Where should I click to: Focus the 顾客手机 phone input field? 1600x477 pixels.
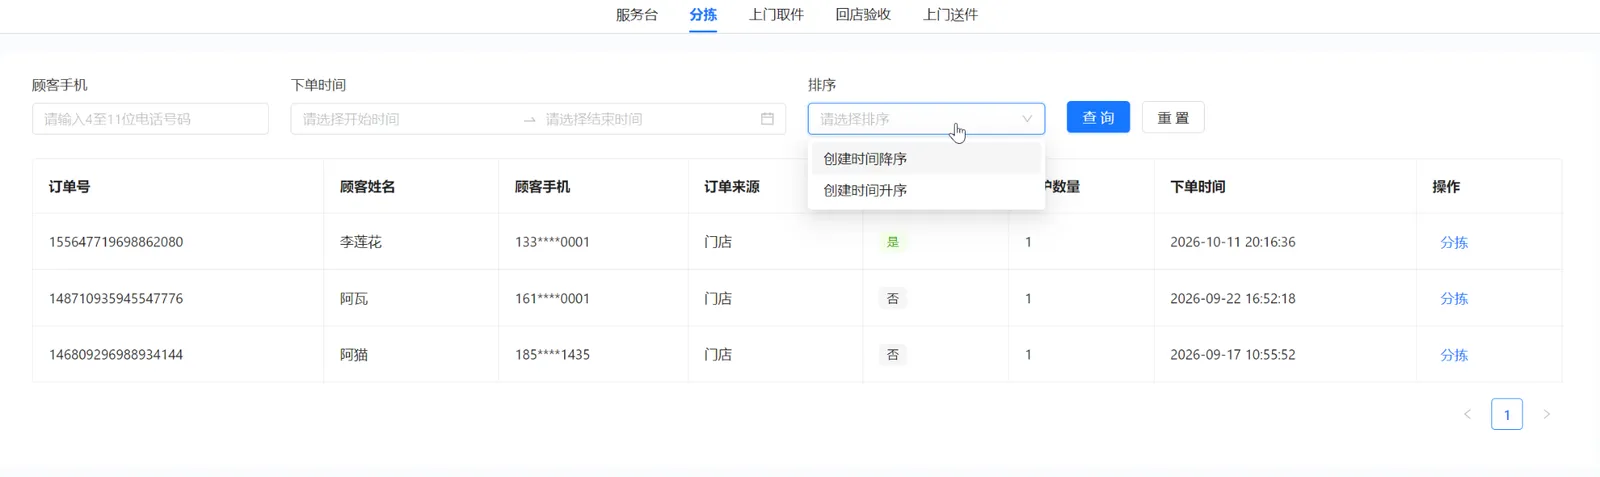click(150, 119)
